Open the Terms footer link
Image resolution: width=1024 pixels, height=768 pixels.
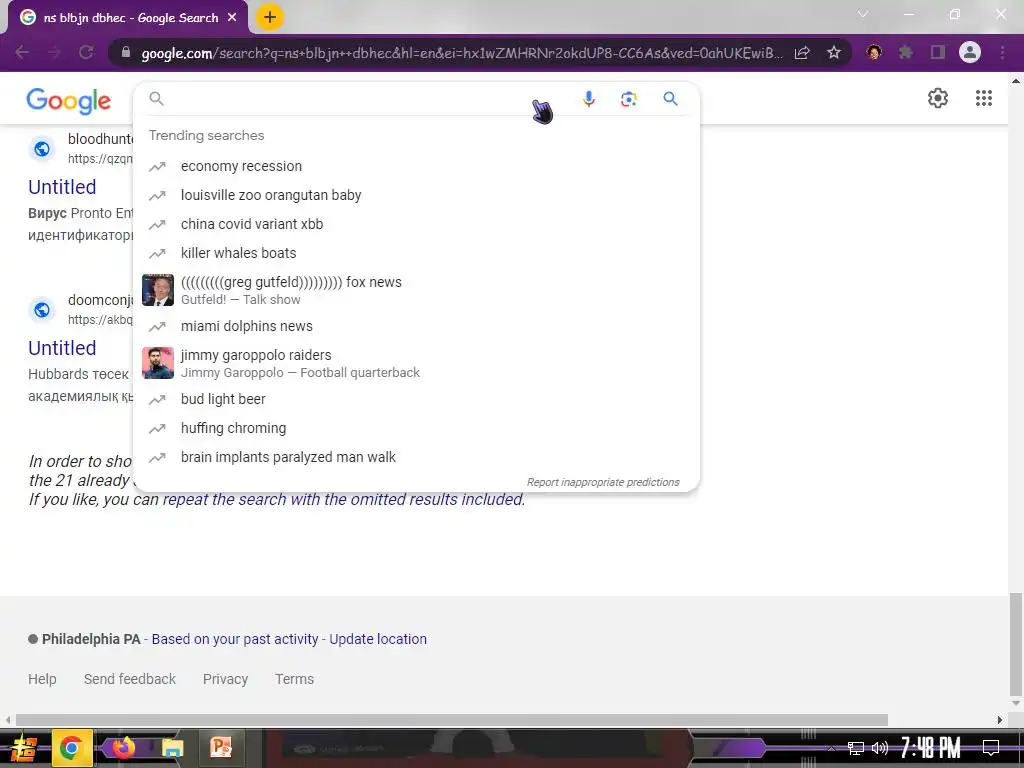click(294, 679)
